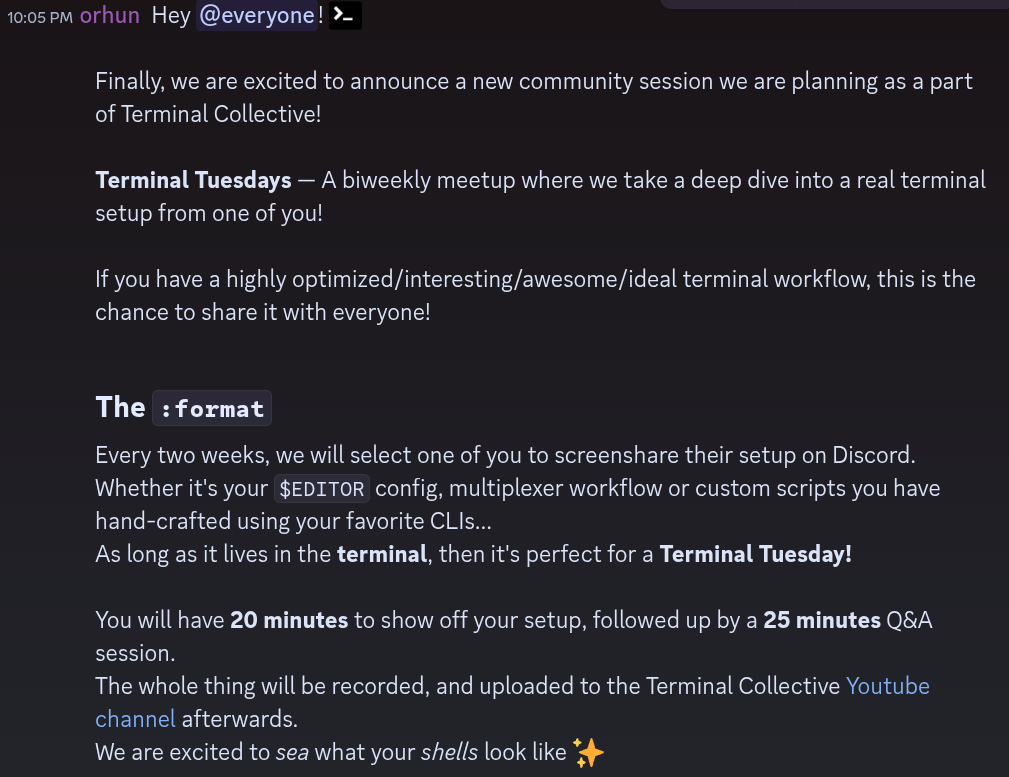Click the word "Discord" in the message
Screen dimensions: 1009x777
pos(874,455)
